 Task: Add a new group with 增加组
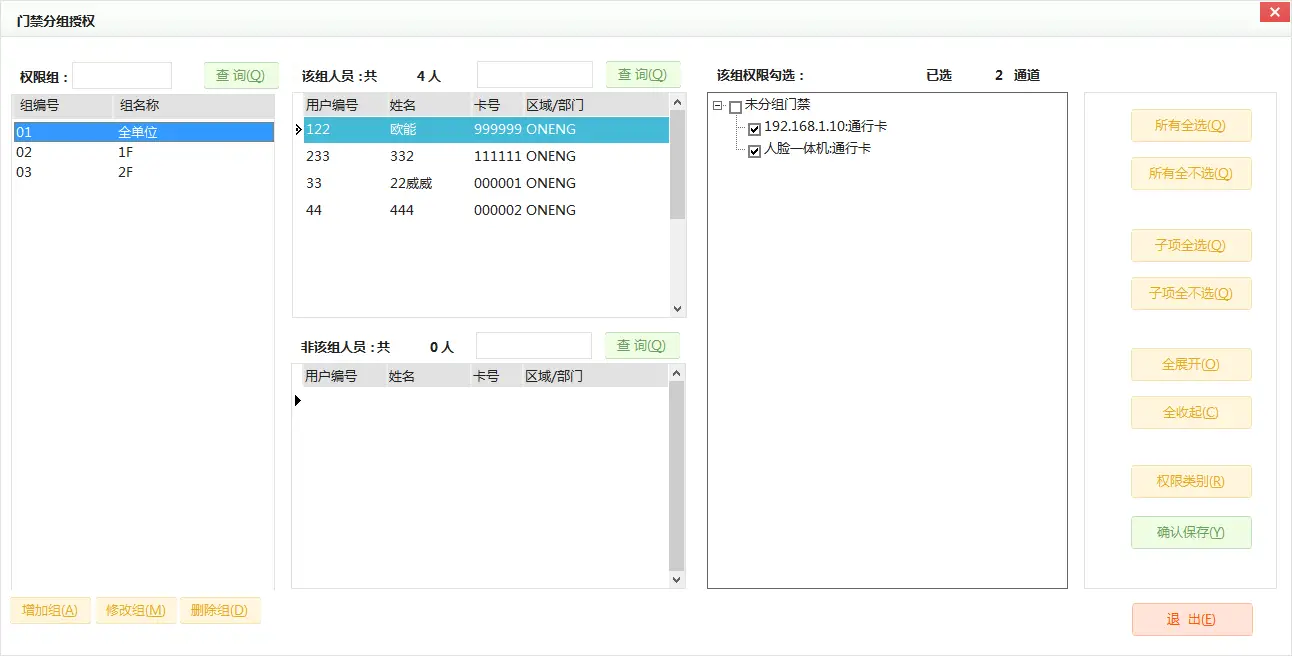[x=49, y=610]
